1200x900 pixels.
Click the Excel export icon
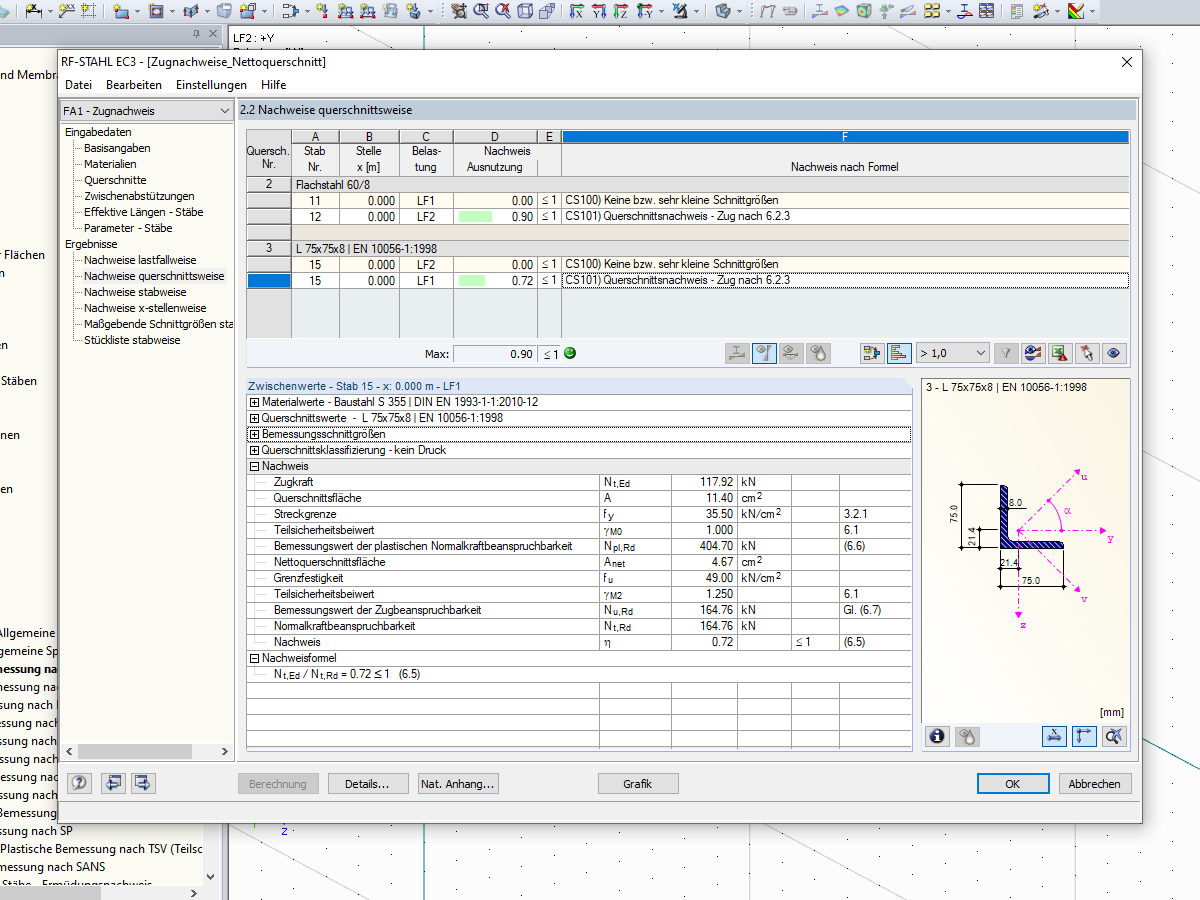pyautogui.click(x=1060, y=353)
